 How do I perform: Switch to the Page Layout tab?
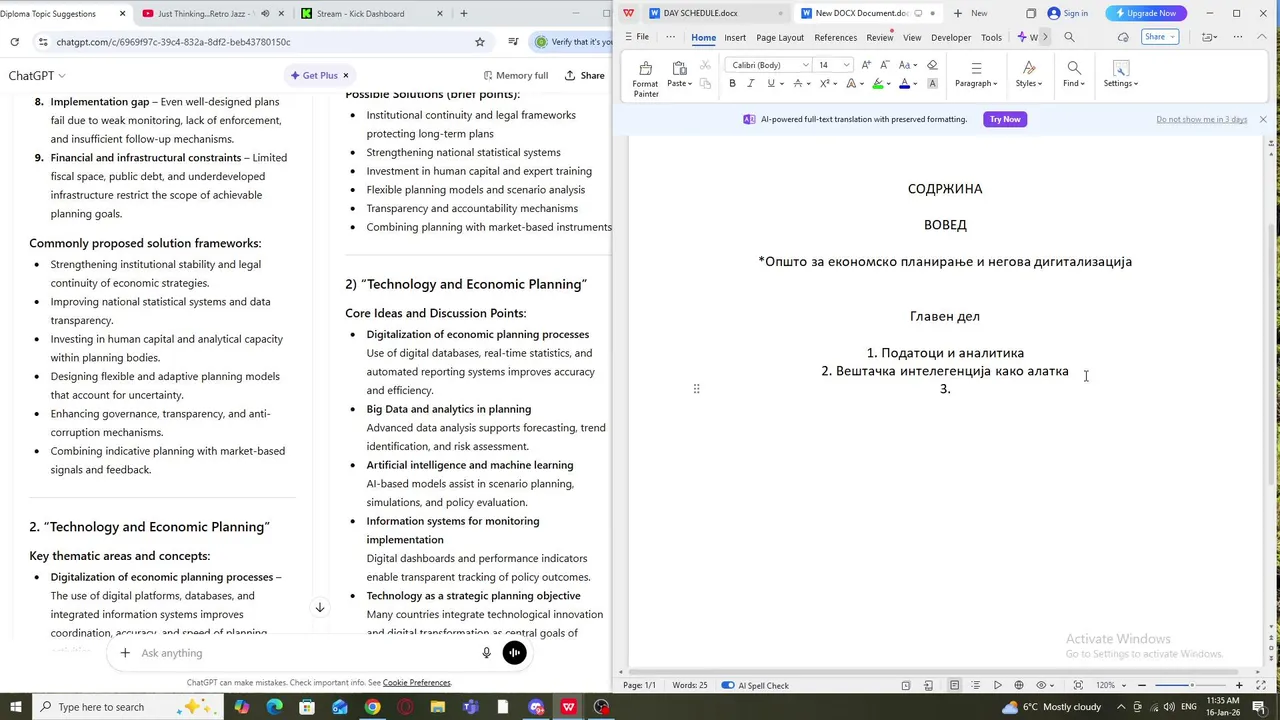[x=780, y=37]
